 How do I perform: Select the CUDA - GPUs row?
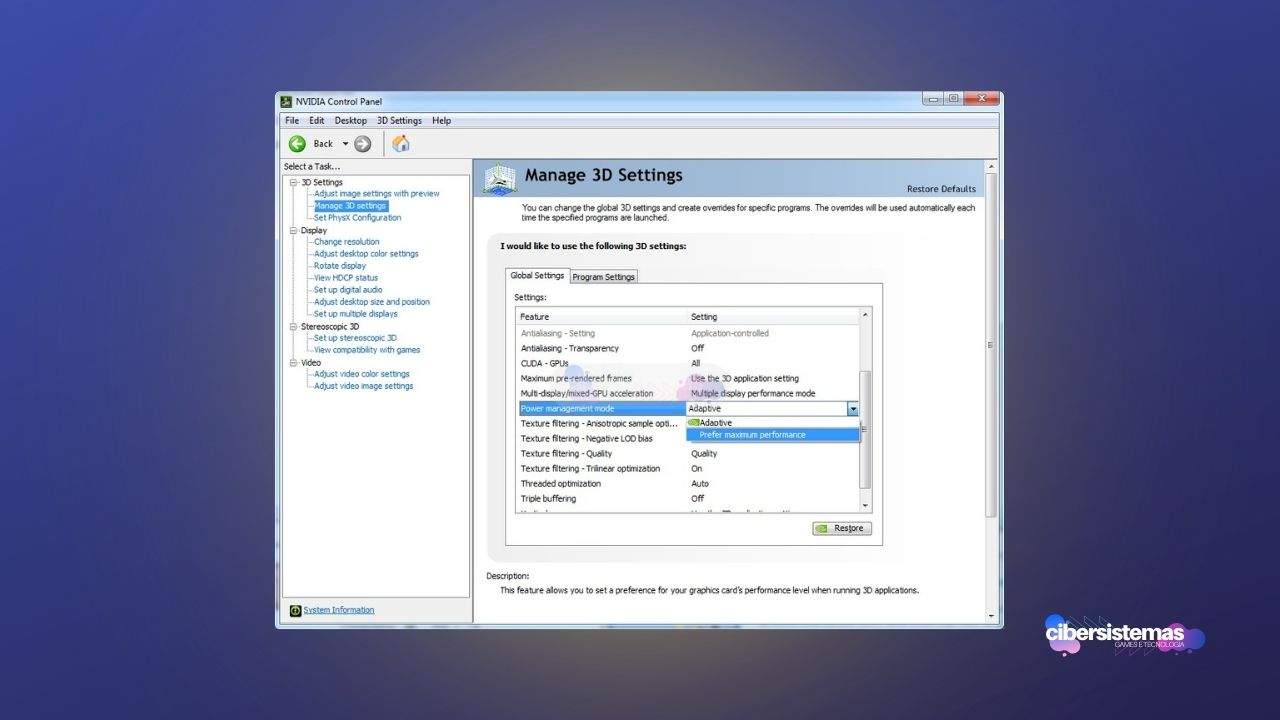(x=688, y=363)
